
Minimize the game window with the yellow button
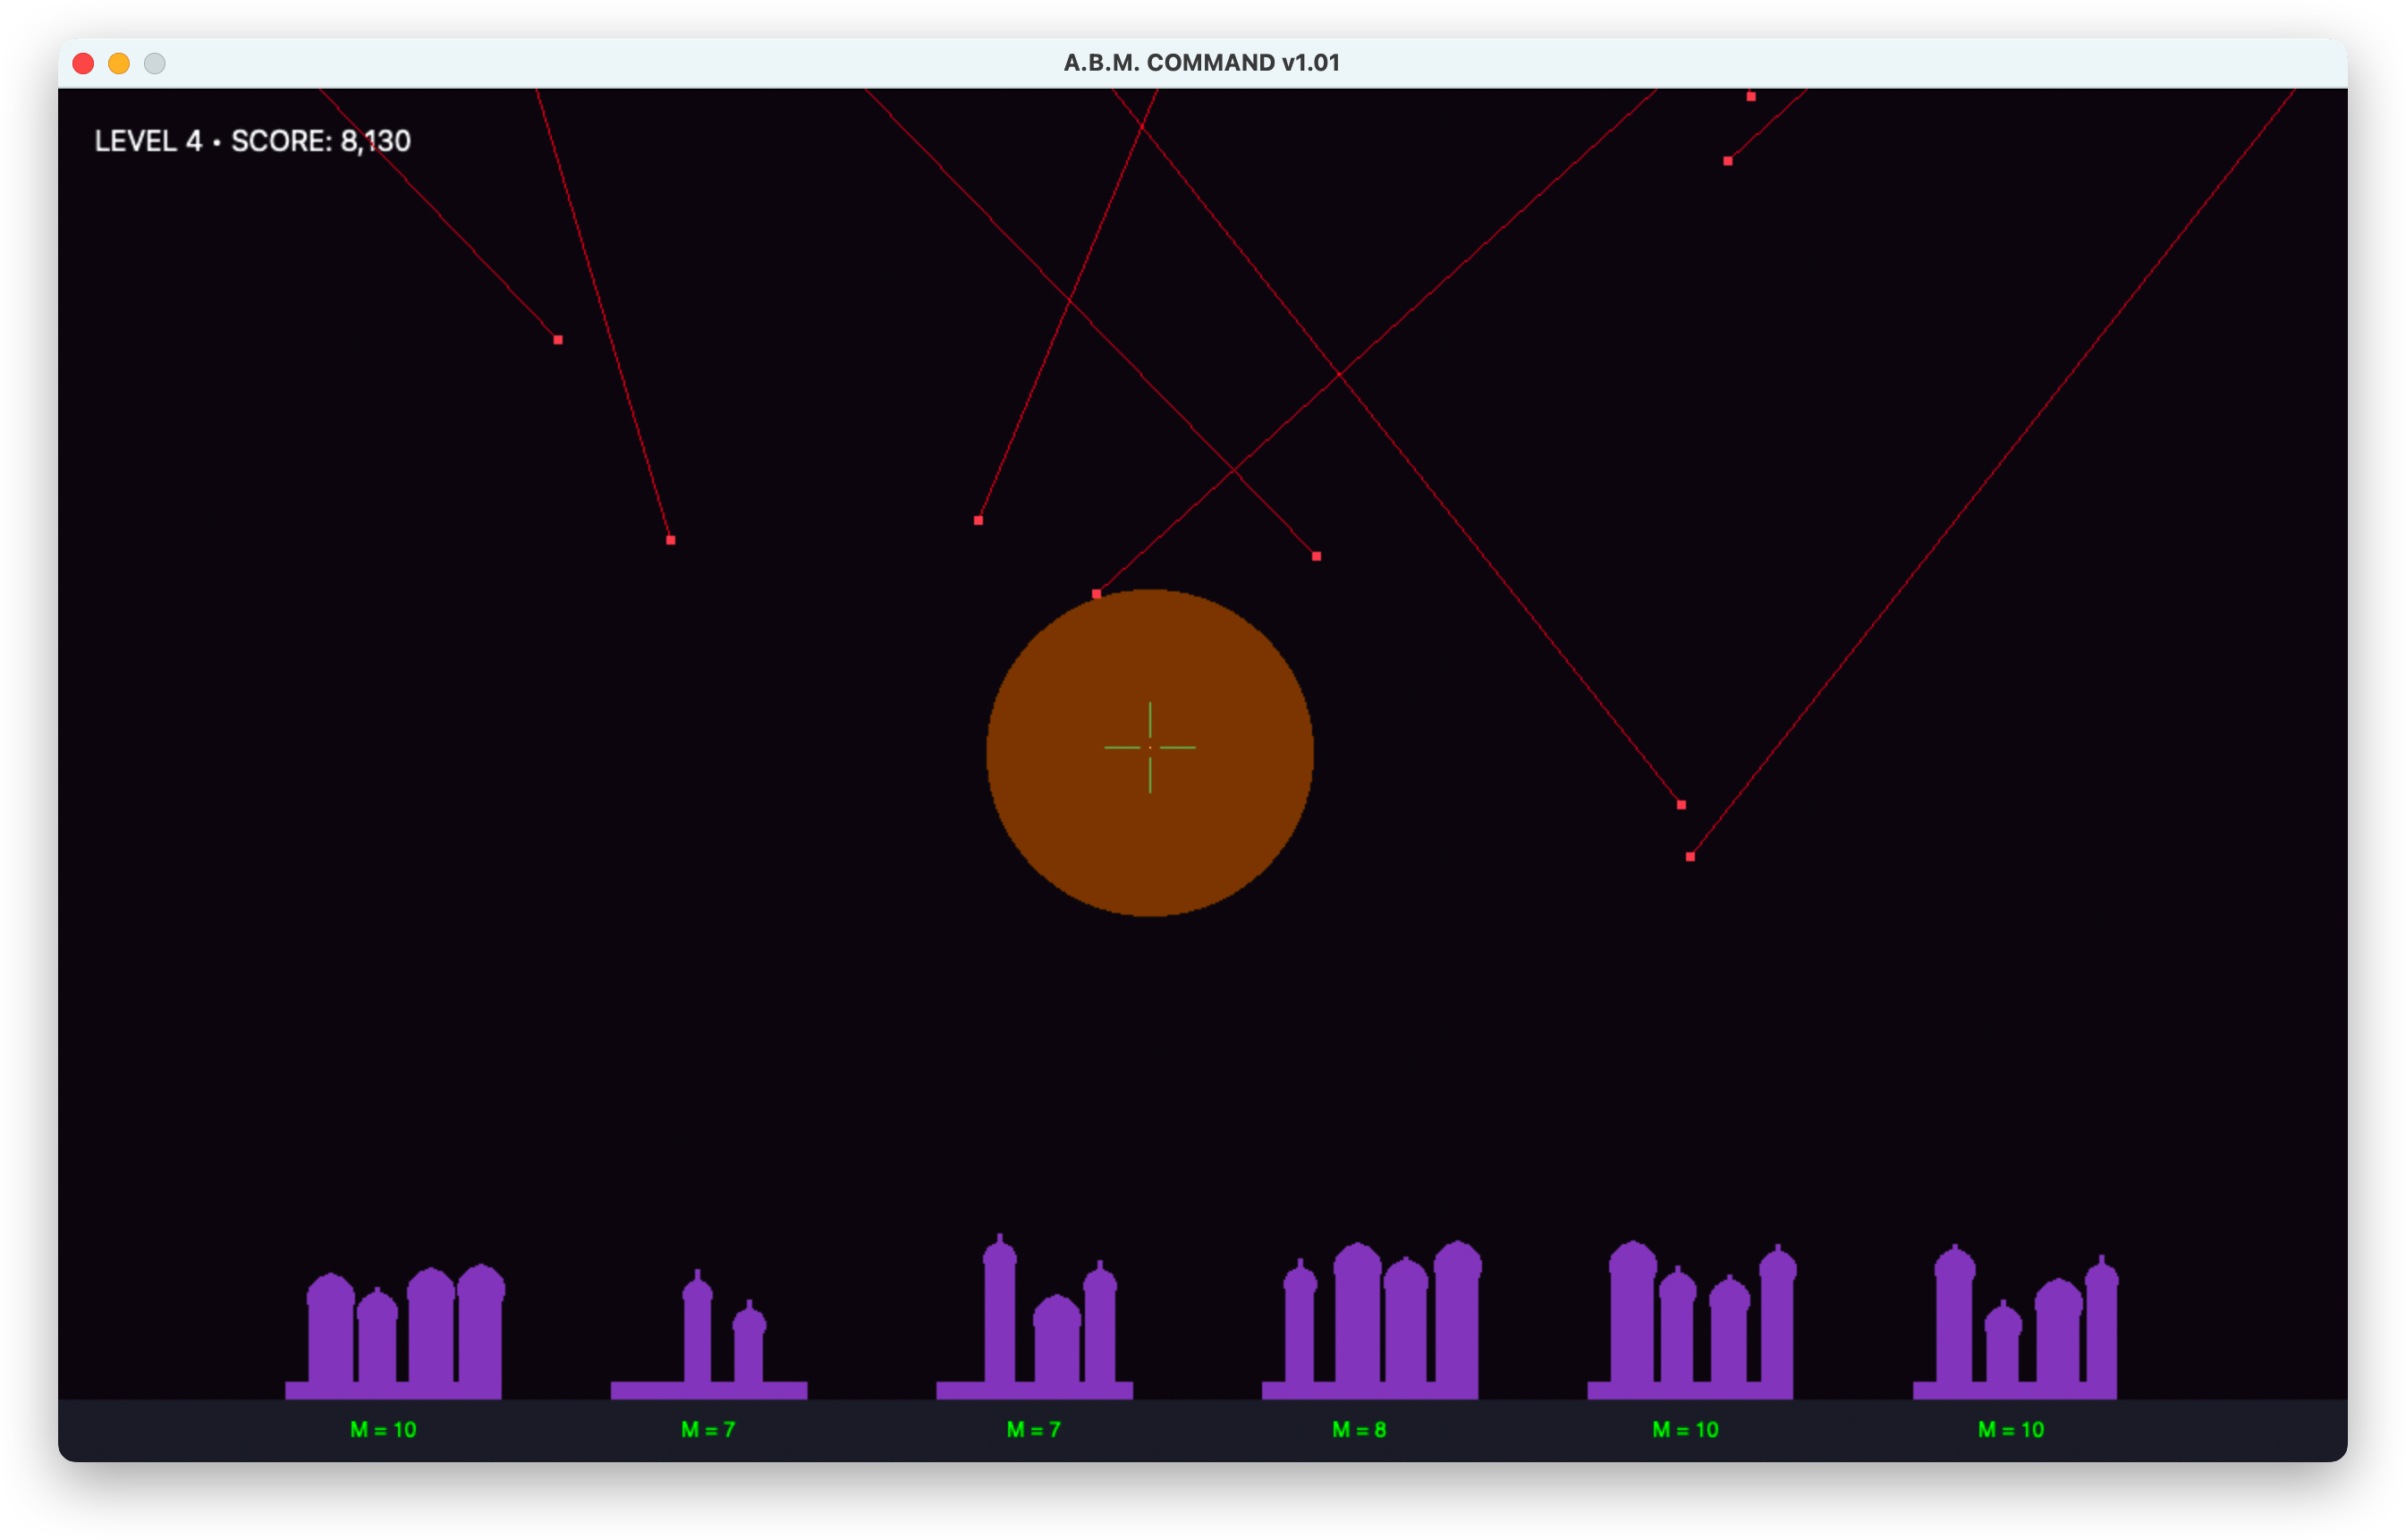pyautogui.click(x=119, y=64)
